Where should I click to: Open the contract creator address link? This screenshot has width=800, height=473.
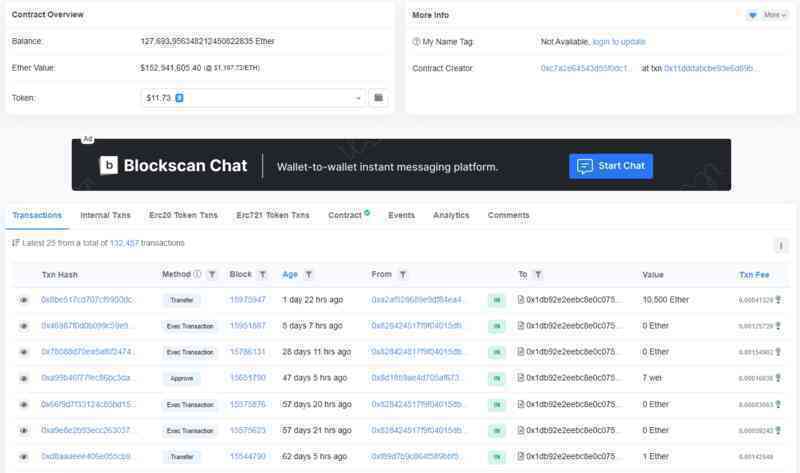pyautogui.click(x=586, y=68)
